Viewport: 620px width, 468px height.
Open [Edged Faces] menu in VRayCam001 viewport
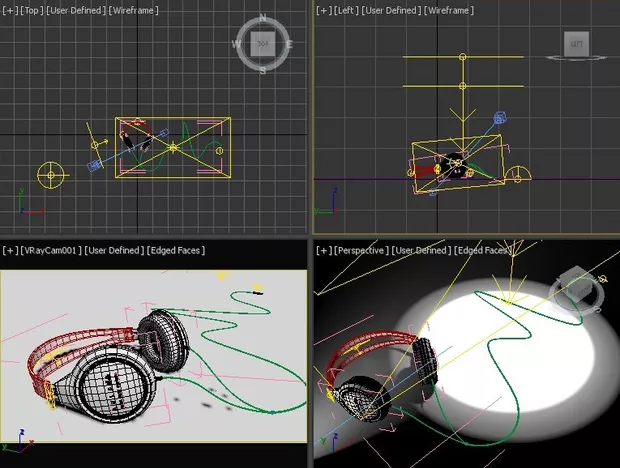[x=176, y=250]
